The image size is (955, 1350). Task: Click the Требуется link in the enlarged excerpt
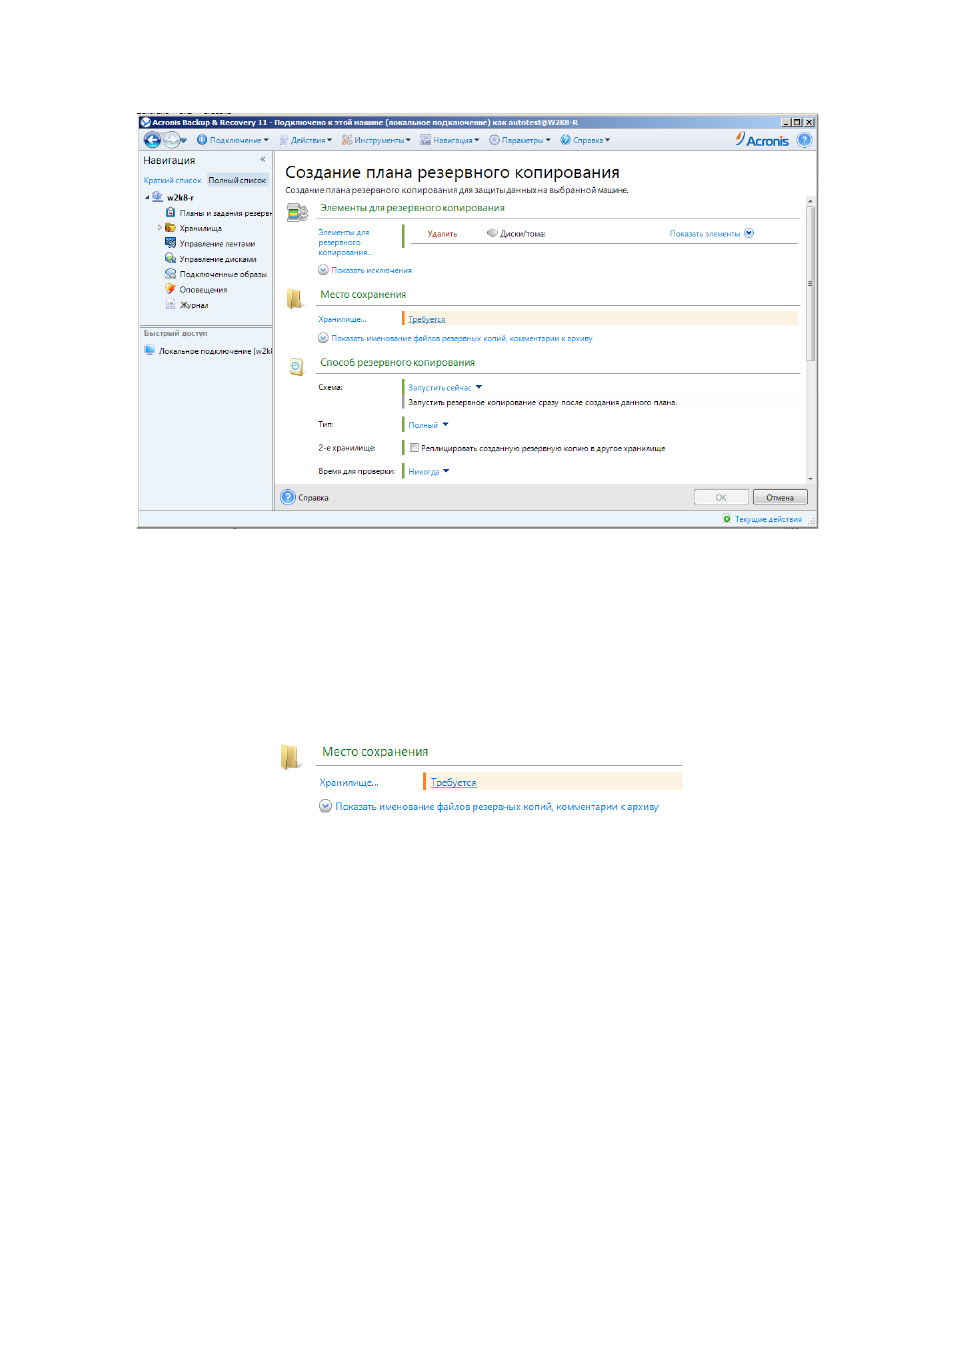[x=453, y=782]
